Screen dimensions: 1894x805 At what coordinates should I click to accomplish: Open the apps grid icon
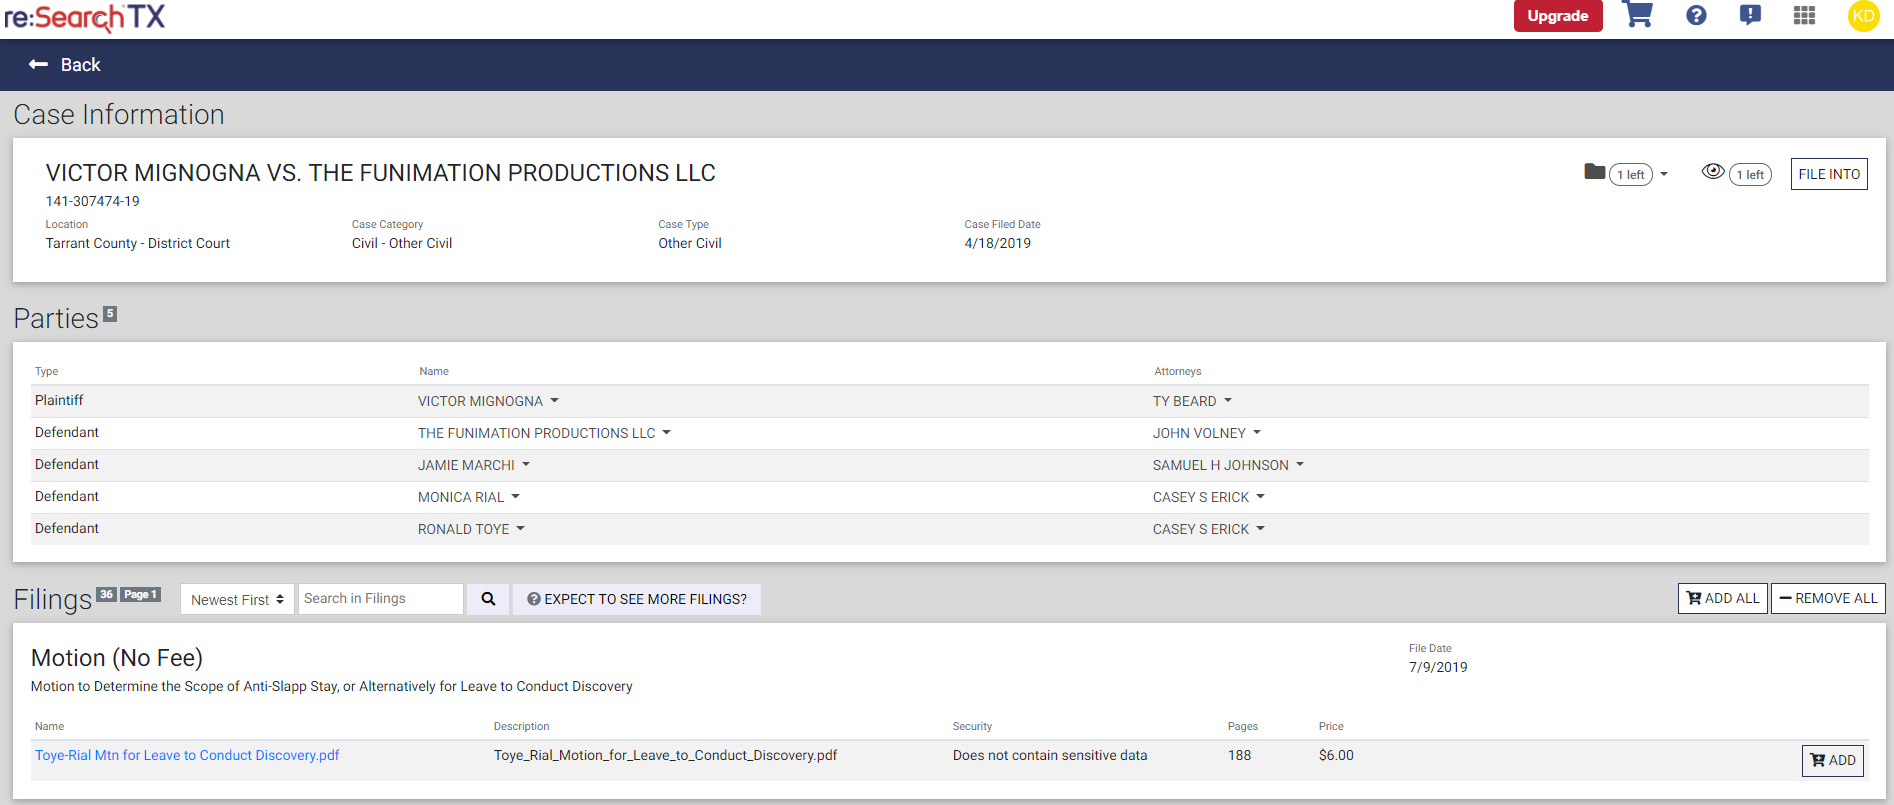pyautogui.click(x=1804, y=15)
